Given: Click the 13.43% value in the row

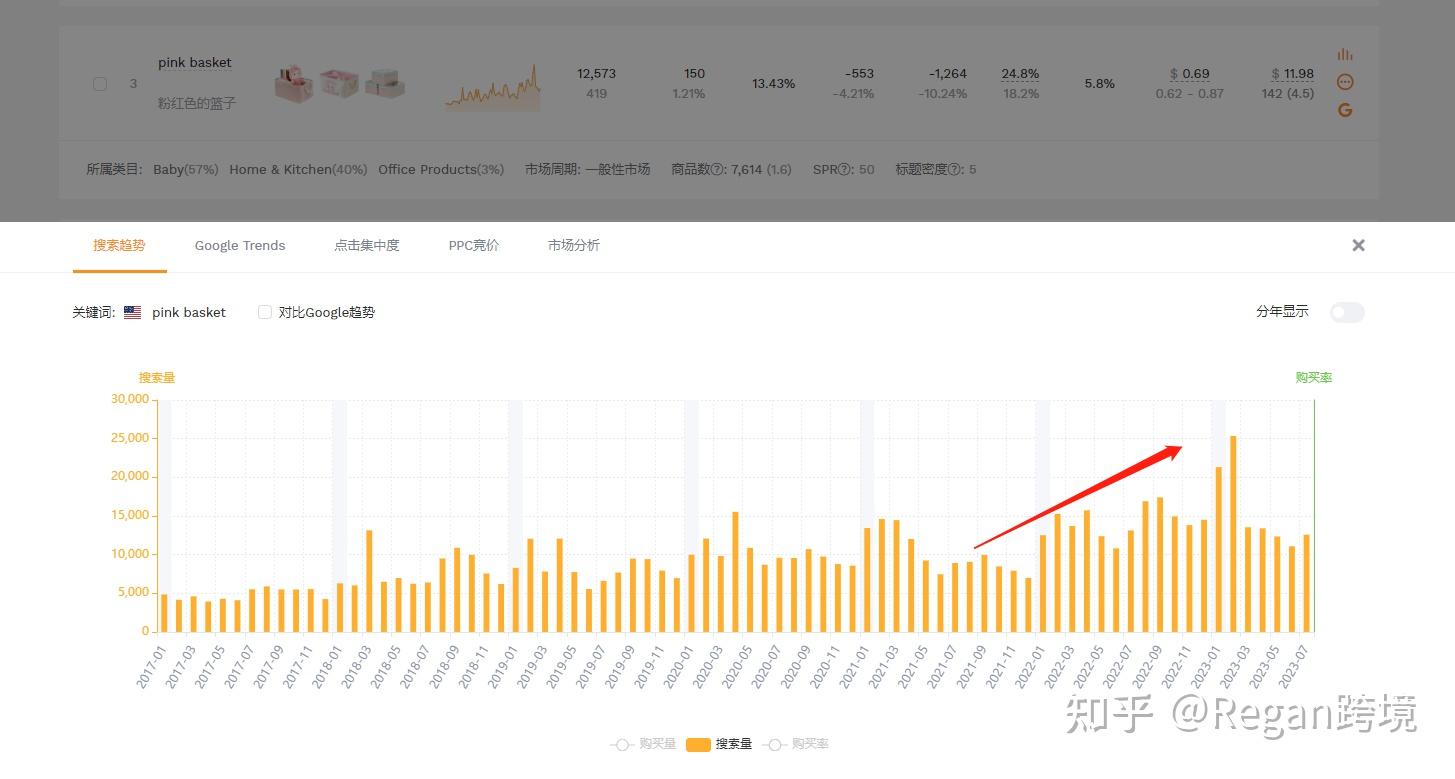Looking at the screenshot, I should click(x=774, y=84).
